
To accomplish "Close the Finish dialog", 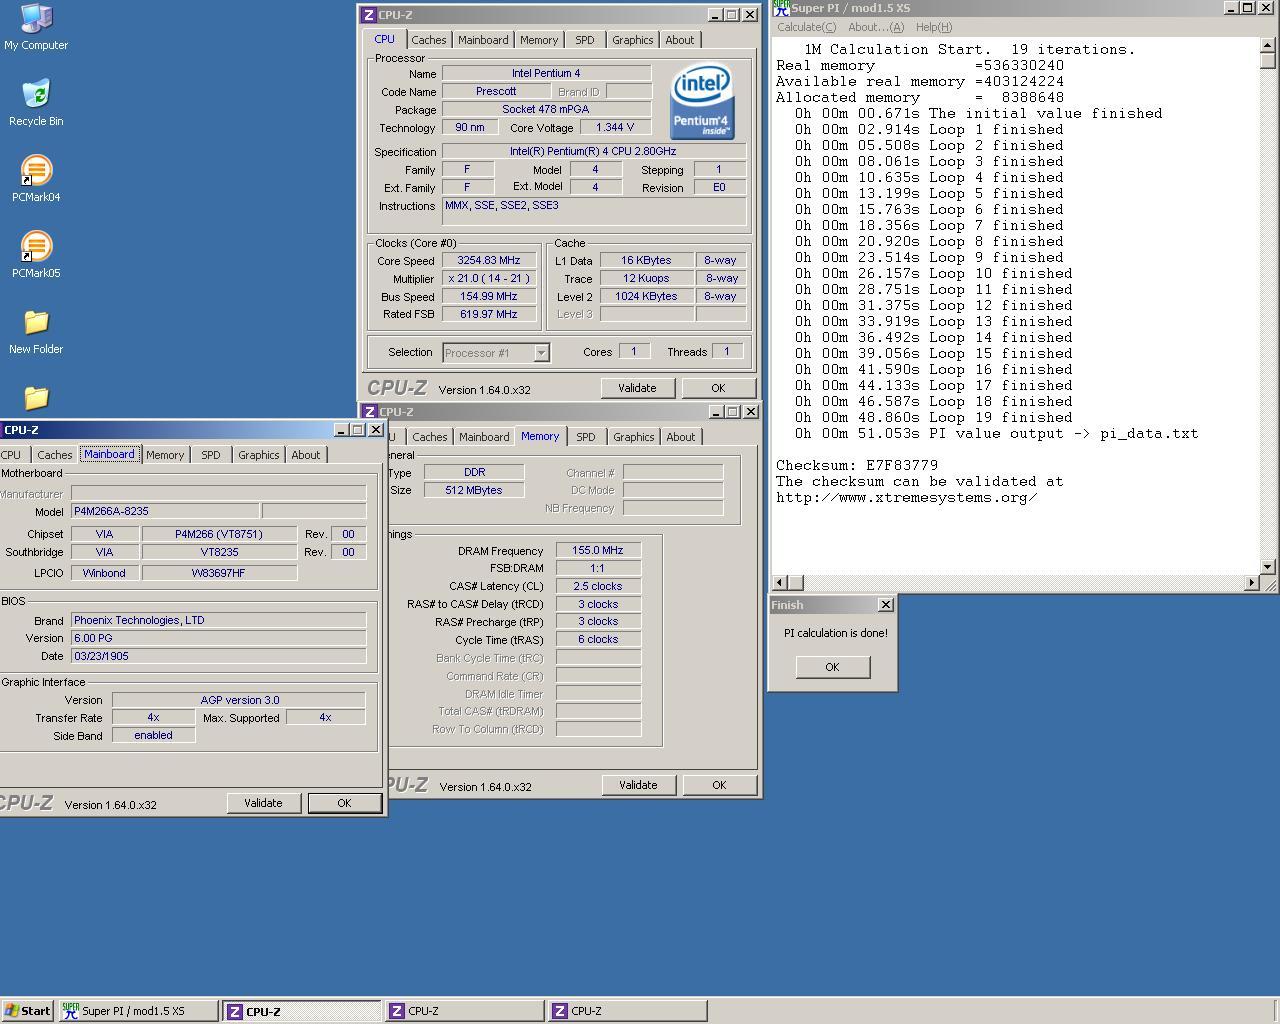I will pyautogui.click(x=885, y=605).
